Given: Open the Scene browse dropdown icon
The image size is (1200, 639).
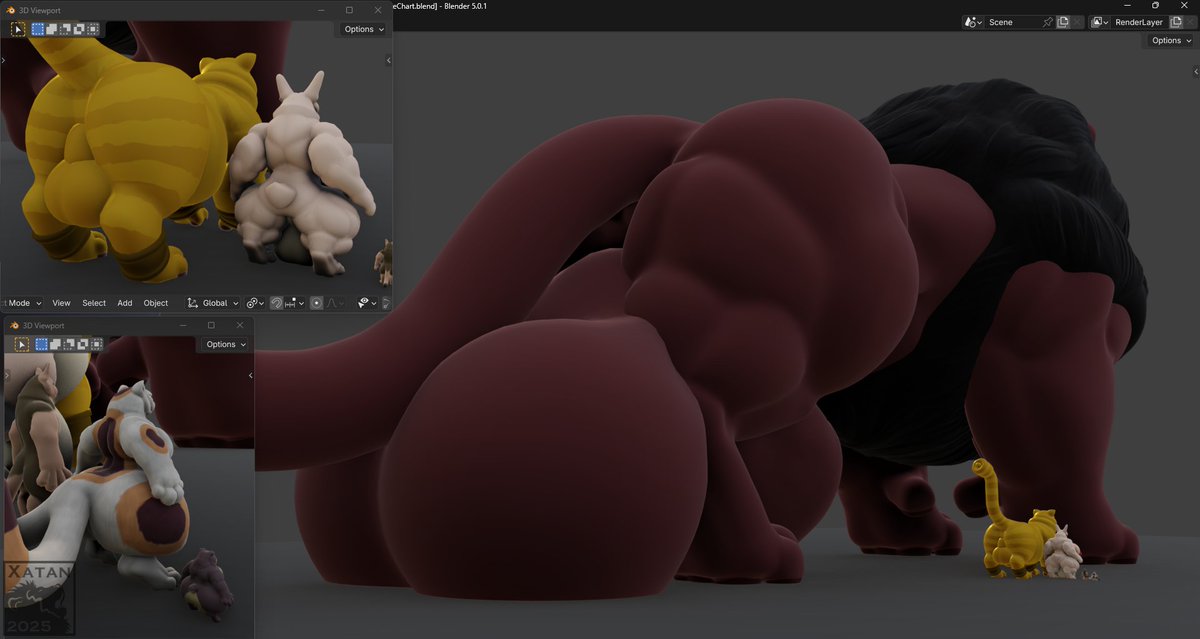Looking at the screenshot, I should pyautogui.click(x=973, y=22).
